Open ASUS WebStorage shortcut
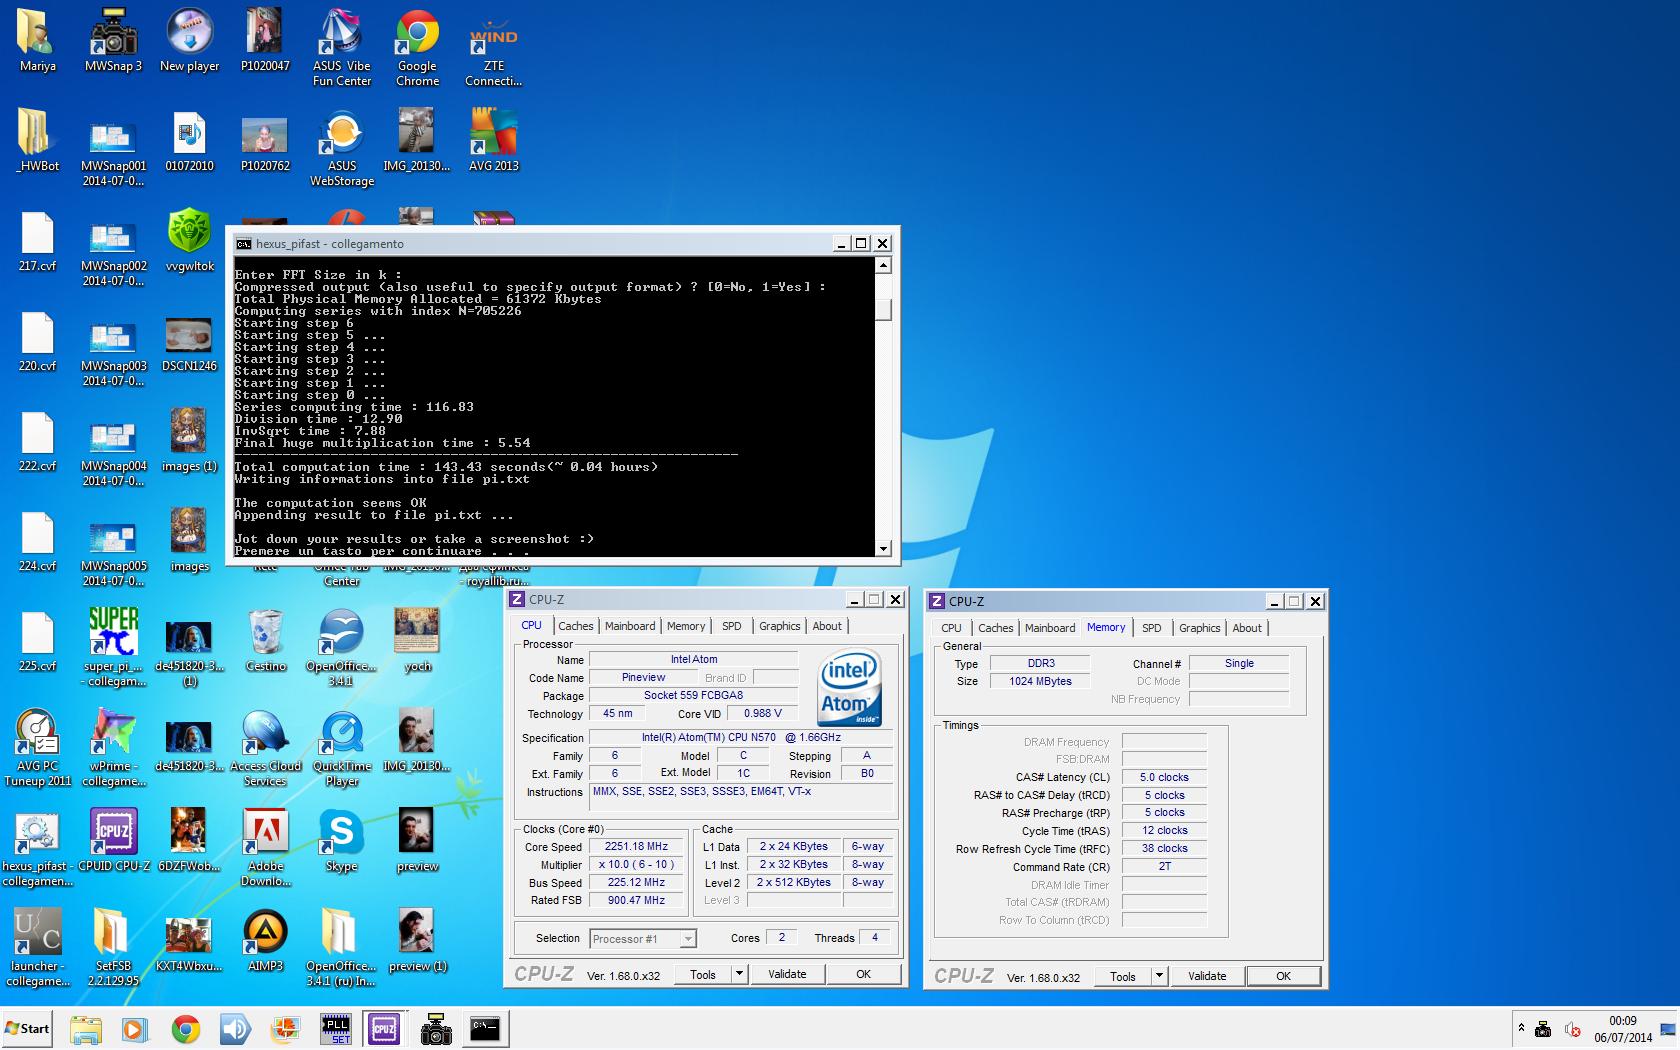This screenshot has height=1050, width=1680. 341,147
